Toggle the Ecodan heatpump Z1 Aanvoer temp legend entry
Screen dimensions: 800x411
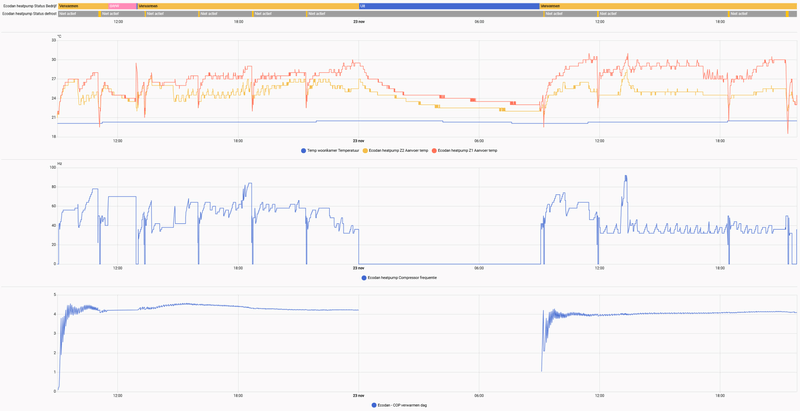tap(464, 150)
